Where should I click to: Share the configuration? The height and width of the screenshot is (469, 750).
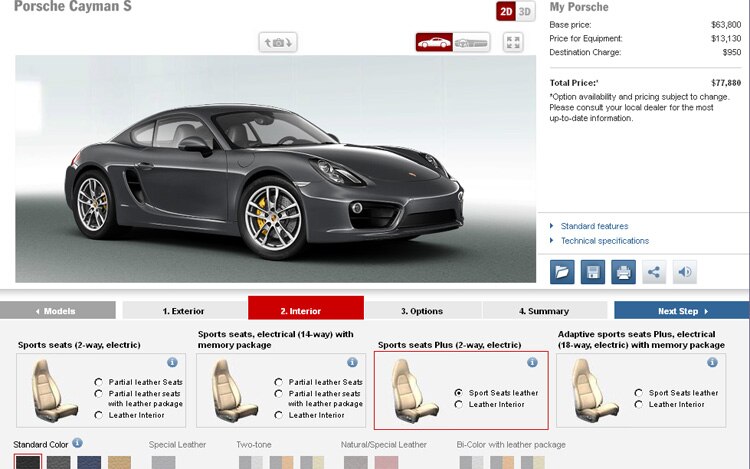[654, 272]
